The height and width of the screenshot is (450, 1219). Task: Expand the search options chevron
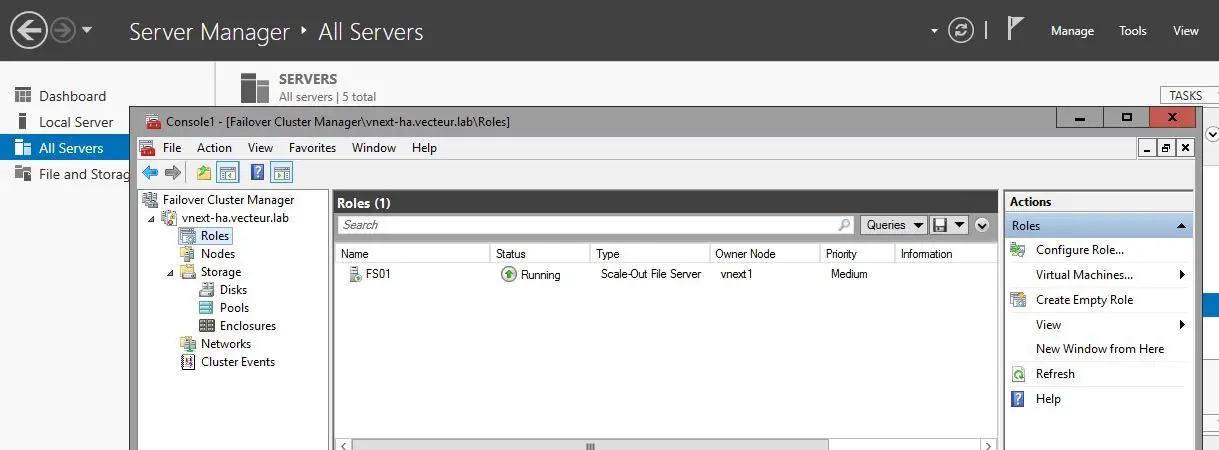click(x=982, y=225)
